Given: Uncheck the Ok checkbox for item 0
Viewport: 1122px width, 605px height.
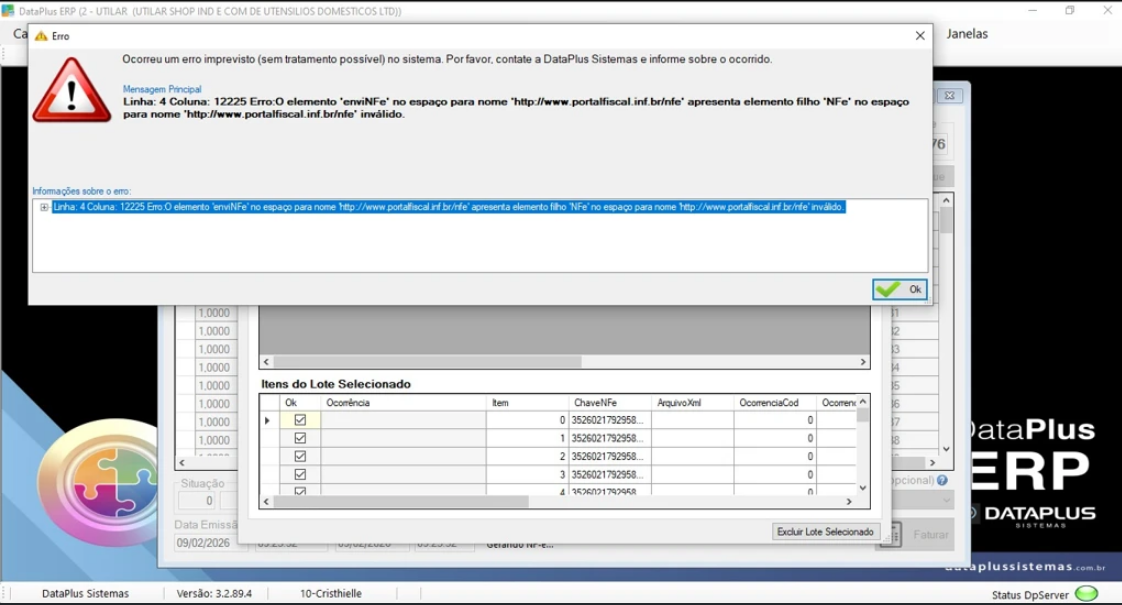Looking at the screenshot, I should (300, 420).
